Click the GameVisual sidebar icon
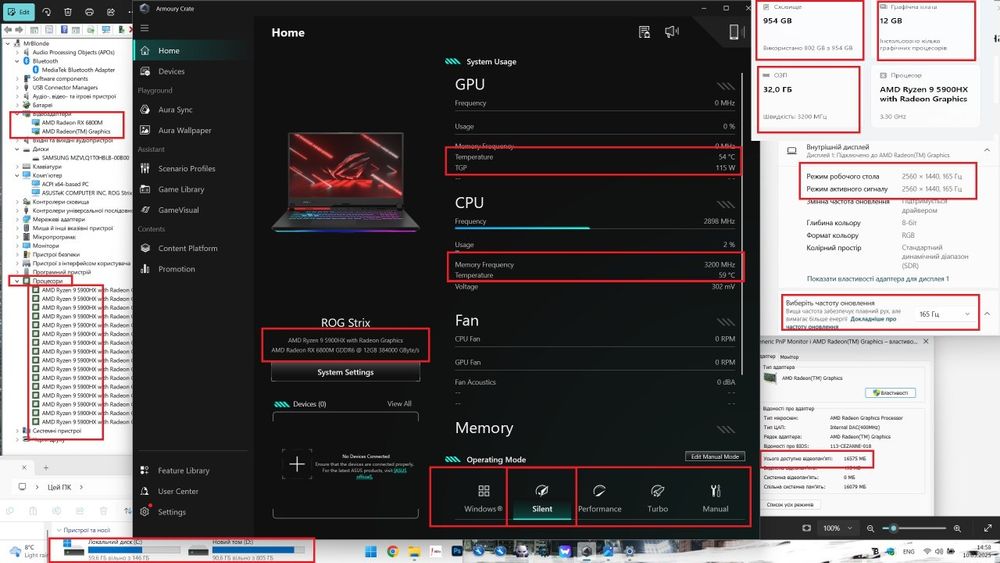 [145, 210]
